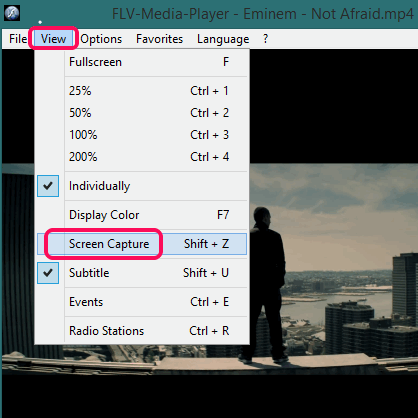418x418 pixels.
Task: Open the ? help menu
Action: click(x=265, y=39)
